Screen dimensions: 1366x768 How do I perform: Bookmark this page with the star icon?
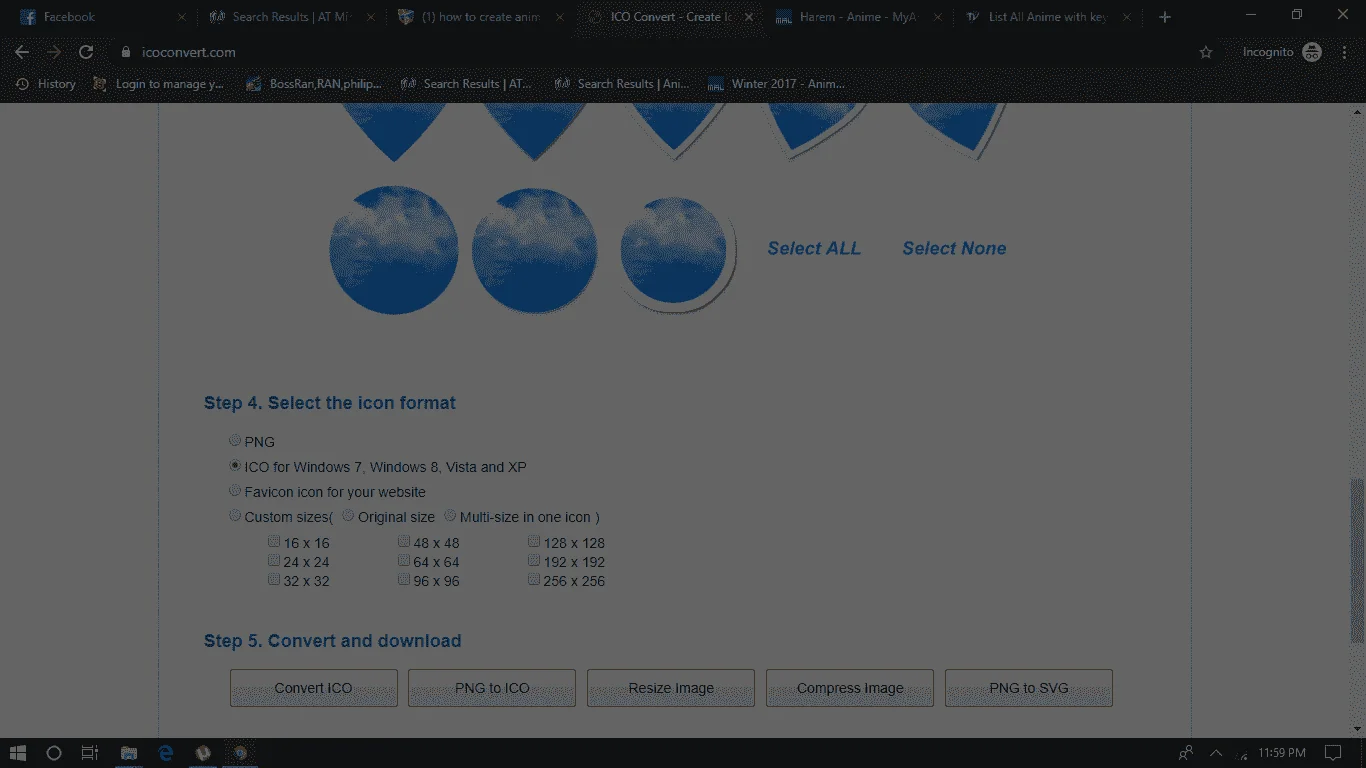point(1206,52)
